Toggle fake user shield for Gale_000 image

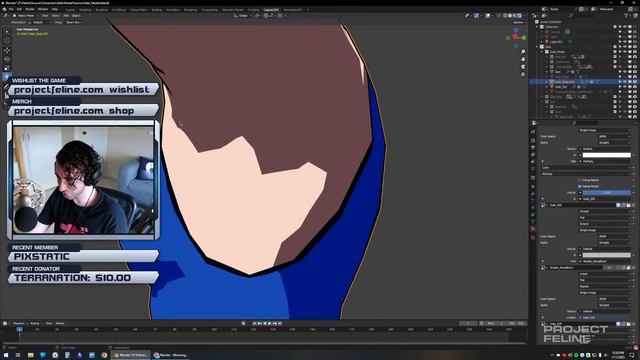tap(618, 205)
